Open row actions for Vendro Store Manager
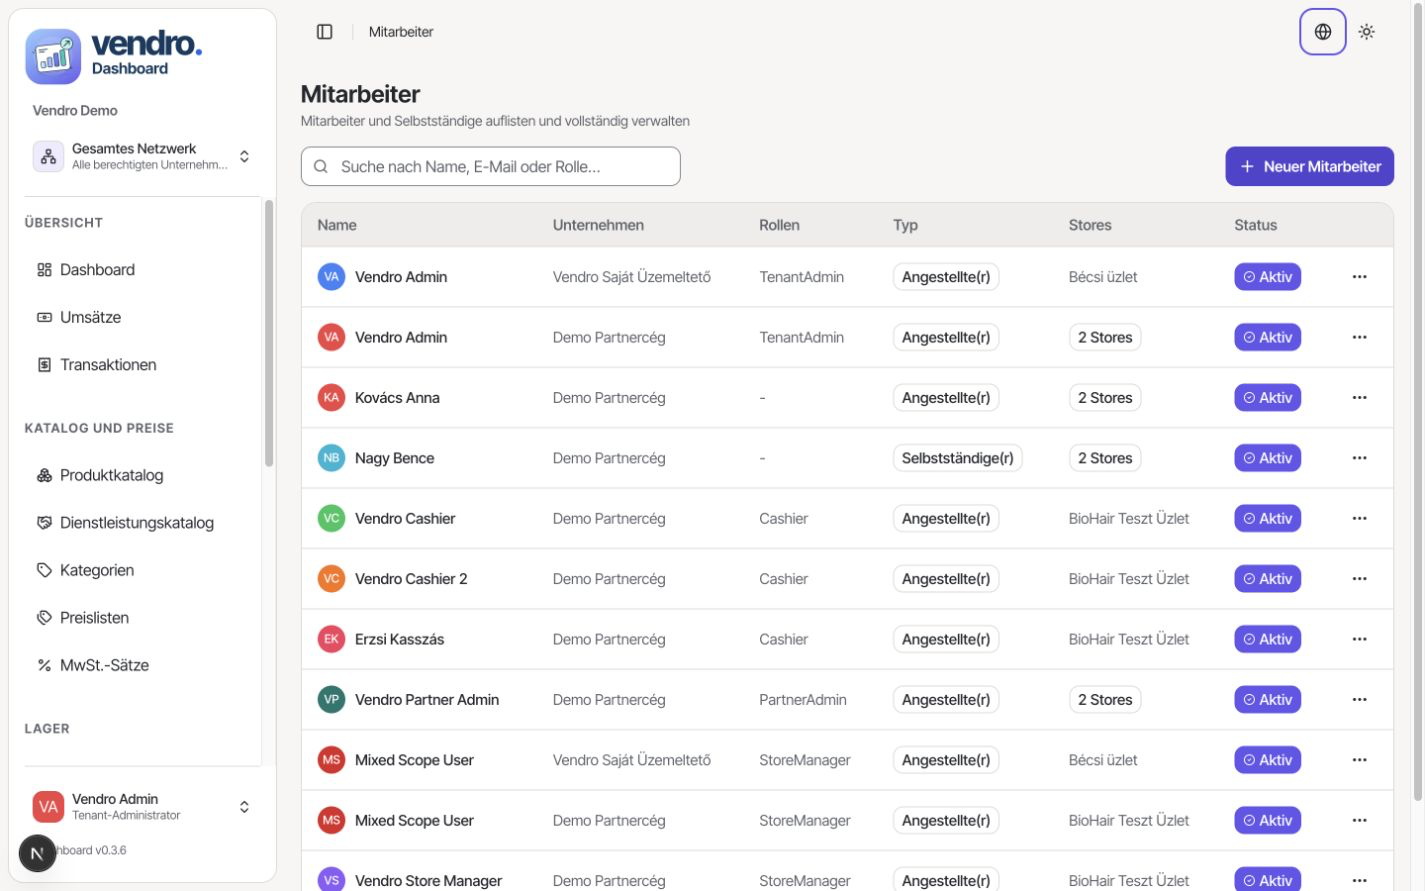This screenshot has width=1425, height=891. click(1359, 880)
